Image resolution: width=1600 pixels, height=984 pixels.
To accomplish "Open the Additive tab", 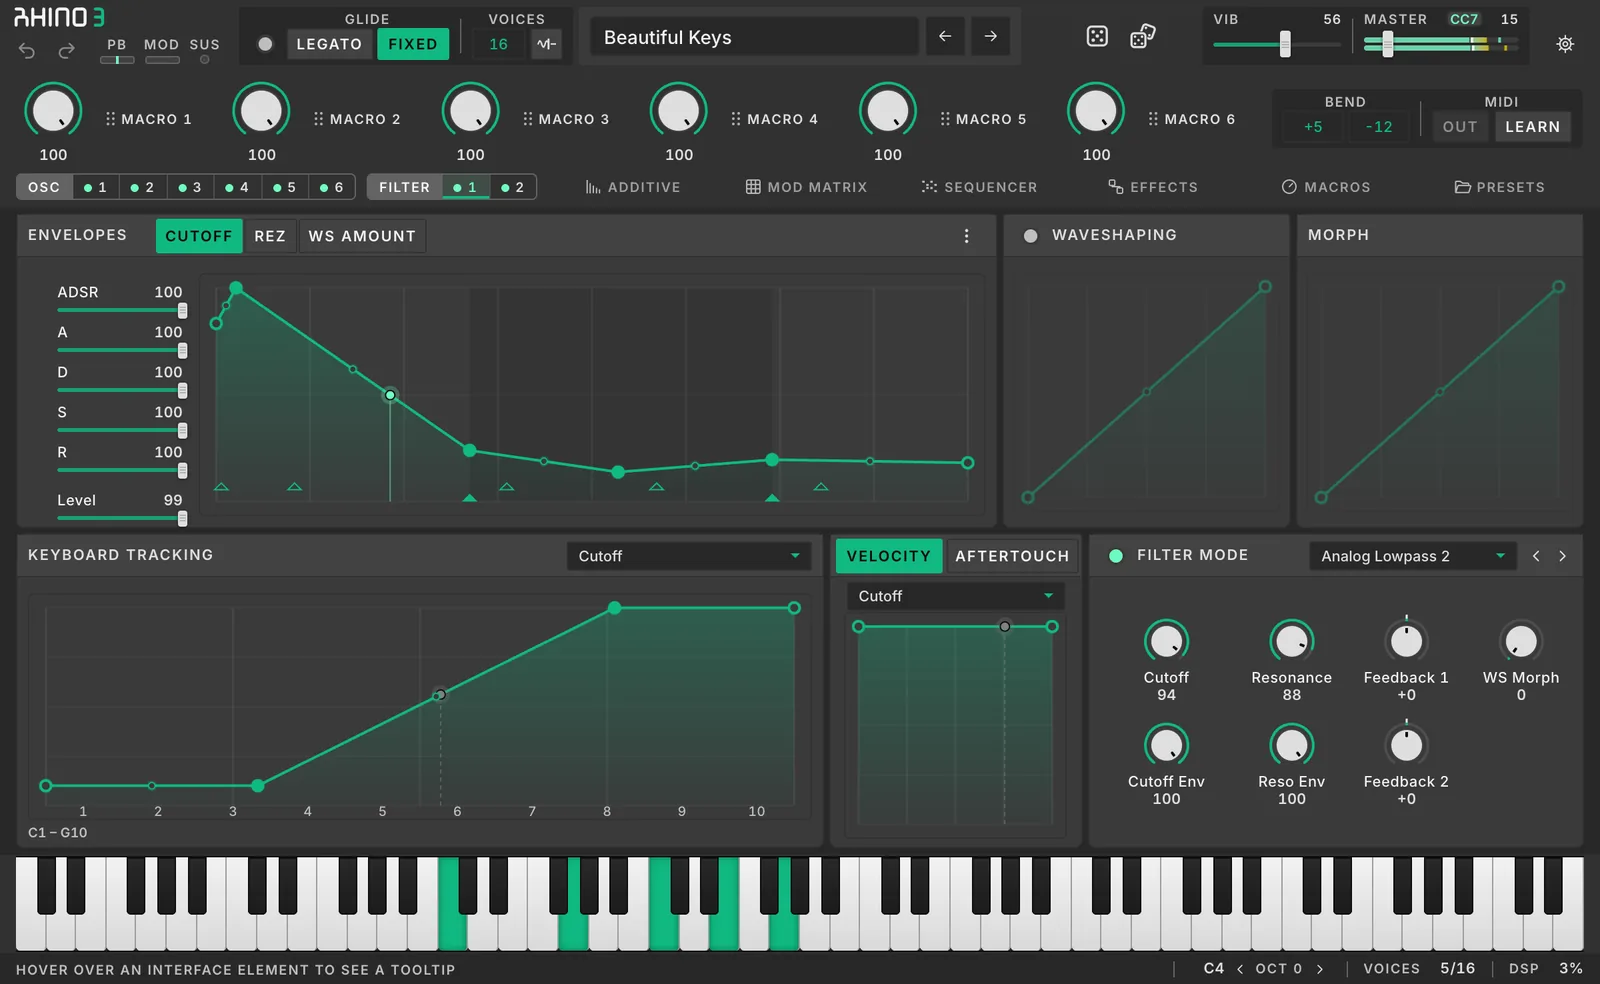I will [x=632, y=187].
